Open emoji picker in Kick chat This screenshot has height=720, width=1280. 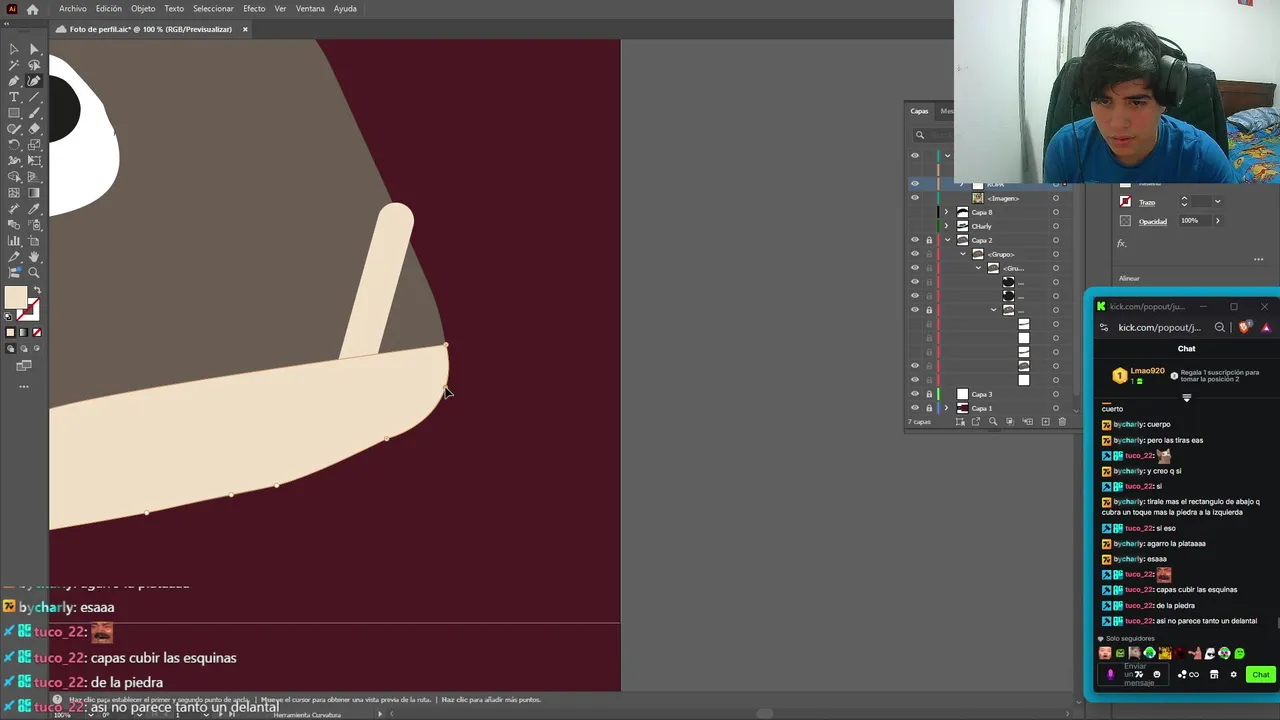click(x=1157, y=675)
